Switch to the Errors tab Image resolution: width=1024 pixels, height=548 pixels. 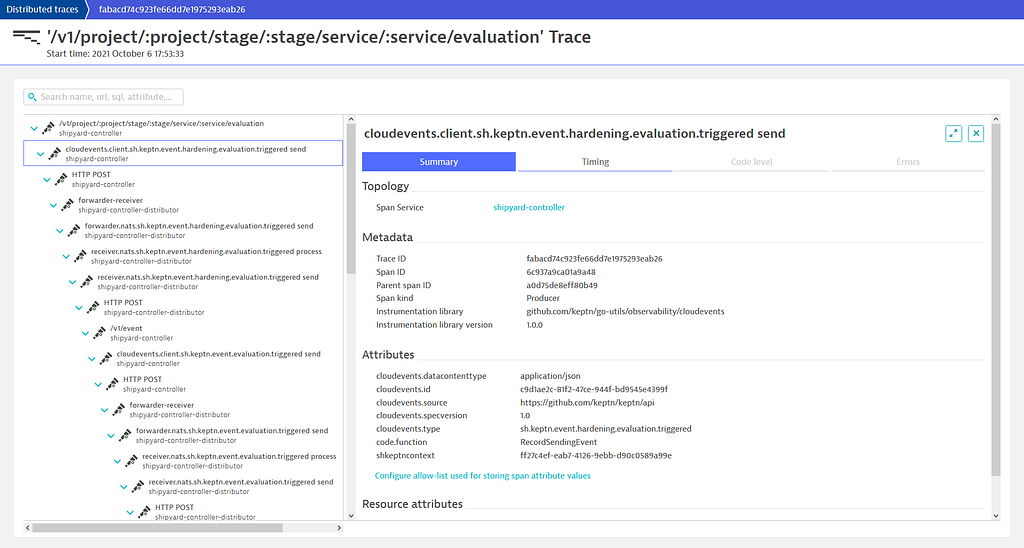(x=908, y=161)
